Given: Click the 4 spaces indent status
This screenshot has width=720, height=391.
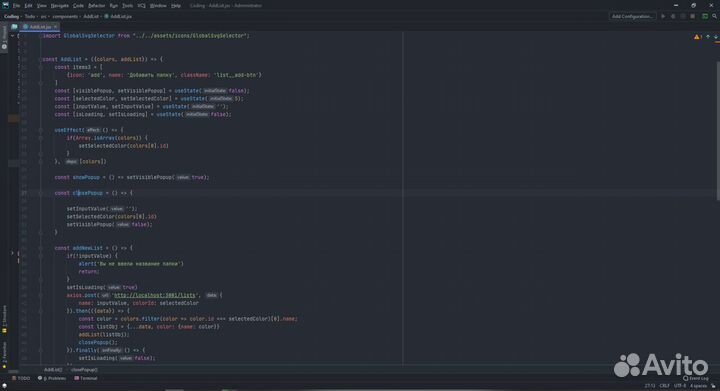Looking at the screenshot, I should 698,386.
